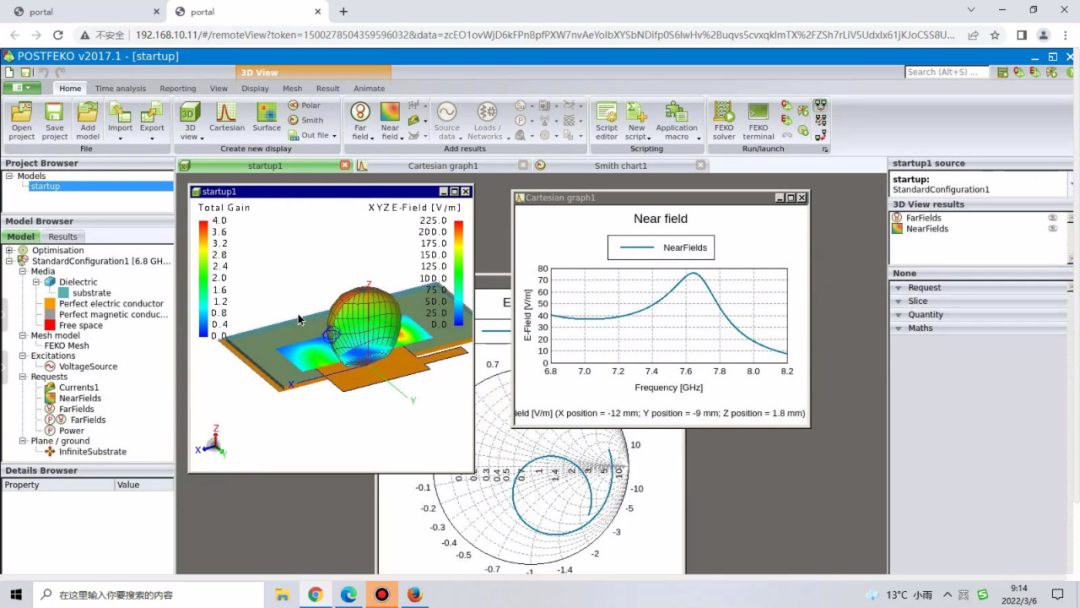Toggle visibility of FarFields result
Viewport: 1080px width, 608px height.
[1052, 218]
